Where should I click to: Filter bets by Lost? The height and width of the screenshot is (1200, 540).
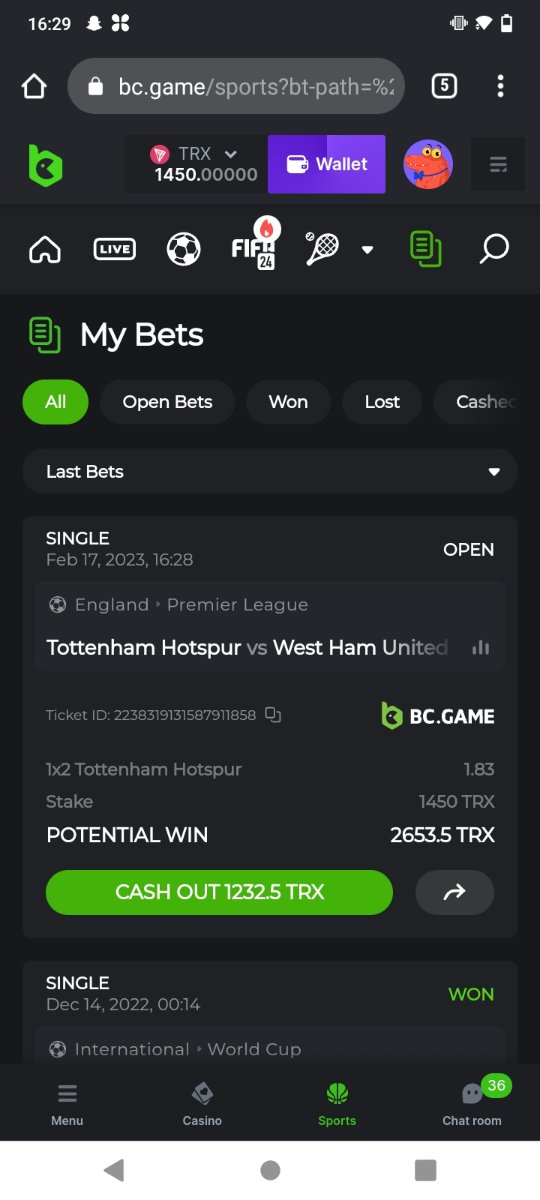382,402
